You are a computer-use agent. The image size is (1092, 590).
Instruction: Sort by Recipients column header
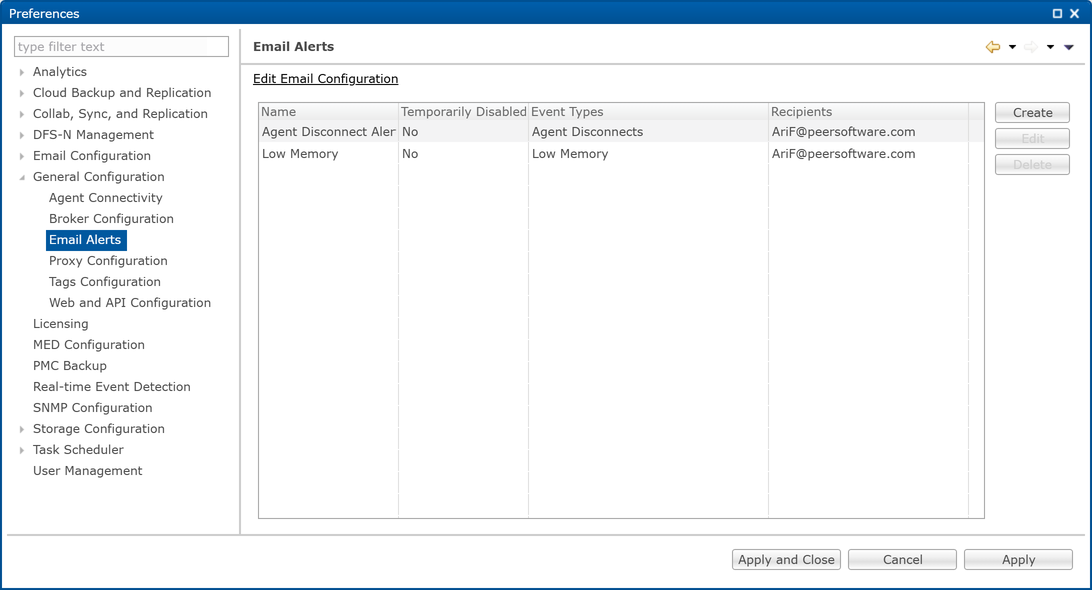click(x=868, y=111)
